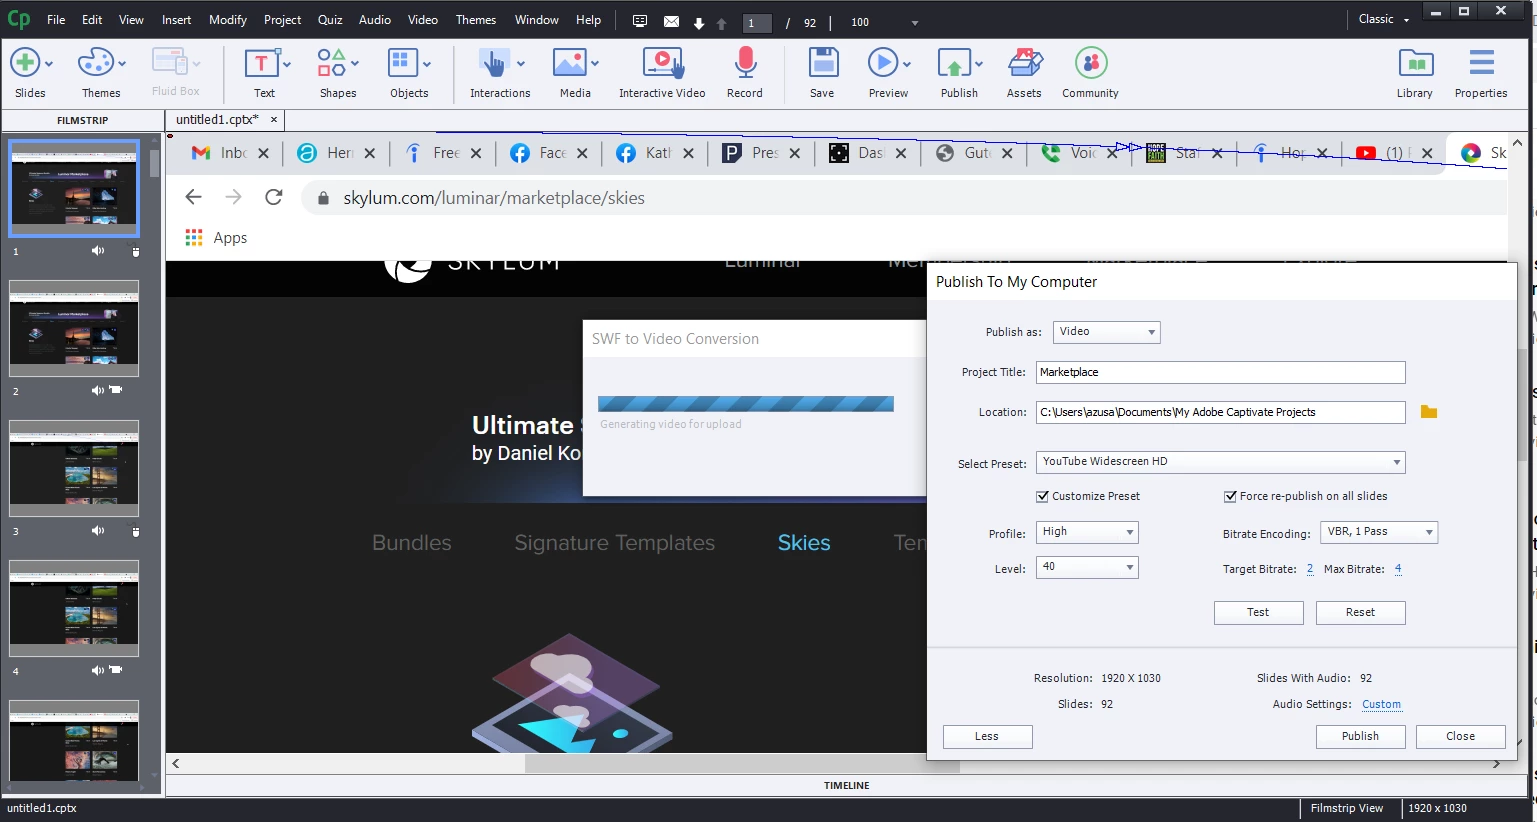
Task: Open the Themes palette icon
Action: 95,63
